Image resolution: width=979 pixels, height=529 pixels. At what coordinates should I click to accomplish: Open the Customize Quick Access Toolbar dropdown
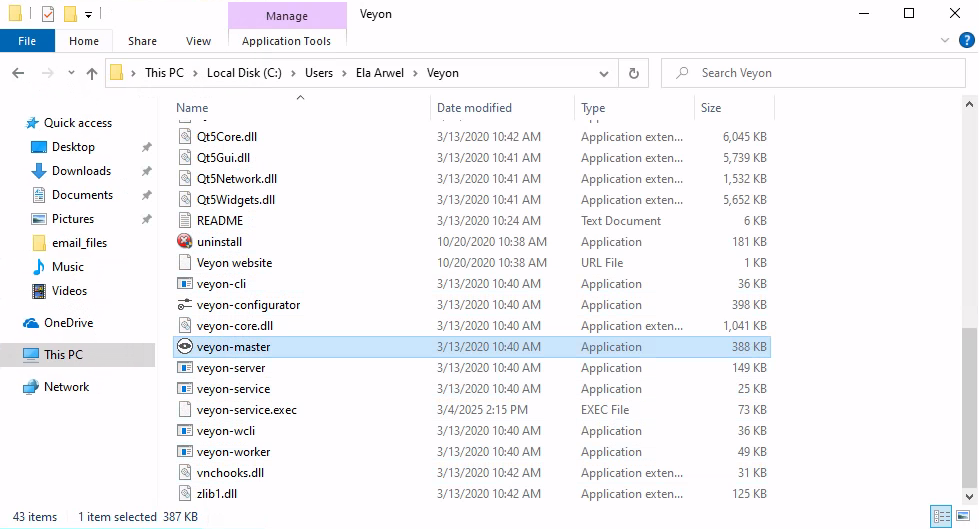pos(89,14)
